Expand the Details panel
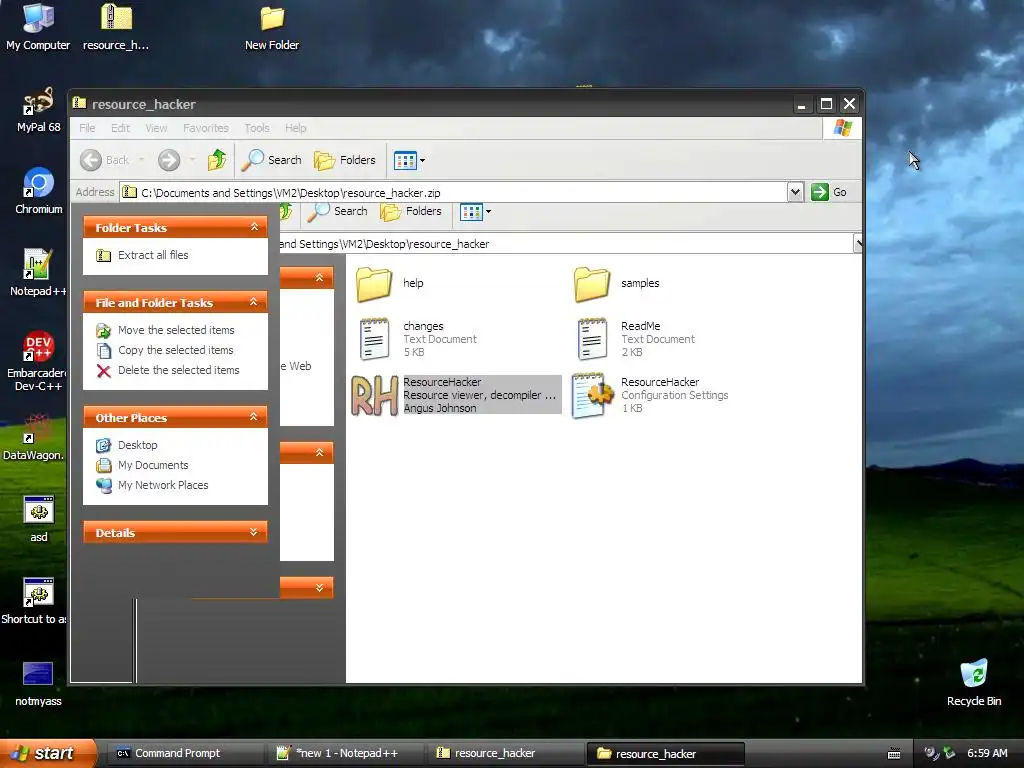This screenshot has width=1024, height=768. 254,532
